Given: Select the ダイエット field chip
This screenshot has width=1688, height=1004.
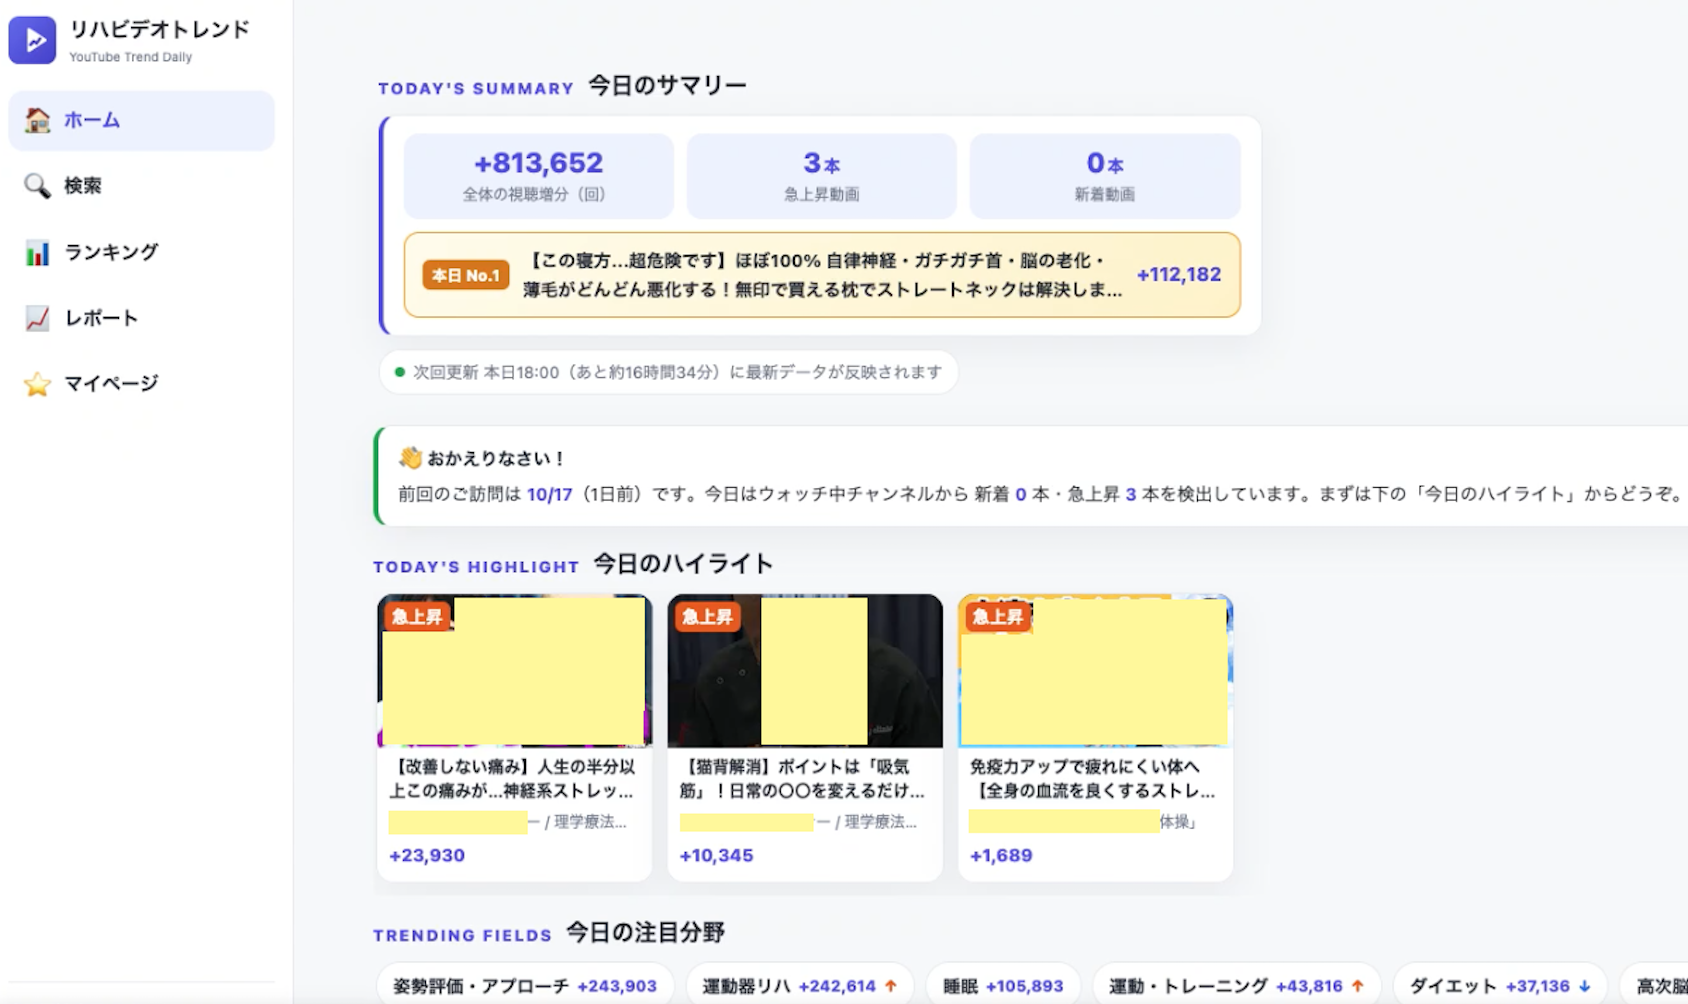Looking at the screenshot, I should pos(1500,986).
